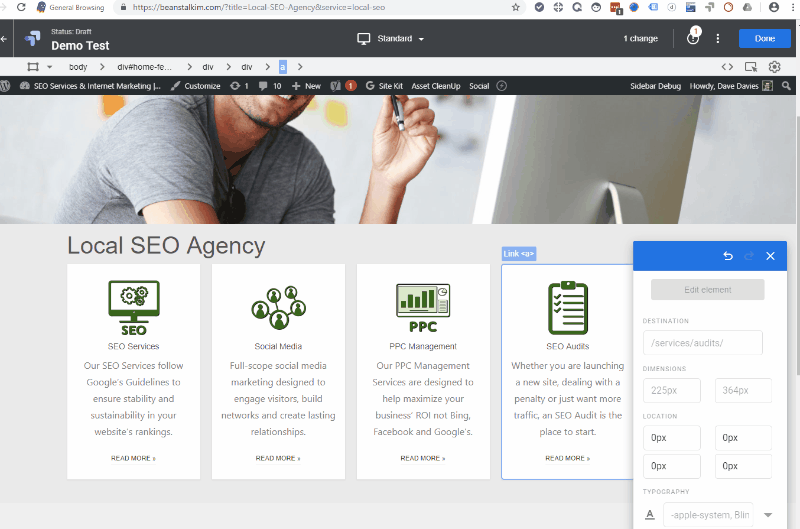Close the blue editor panel

click(x=770, y=256)
